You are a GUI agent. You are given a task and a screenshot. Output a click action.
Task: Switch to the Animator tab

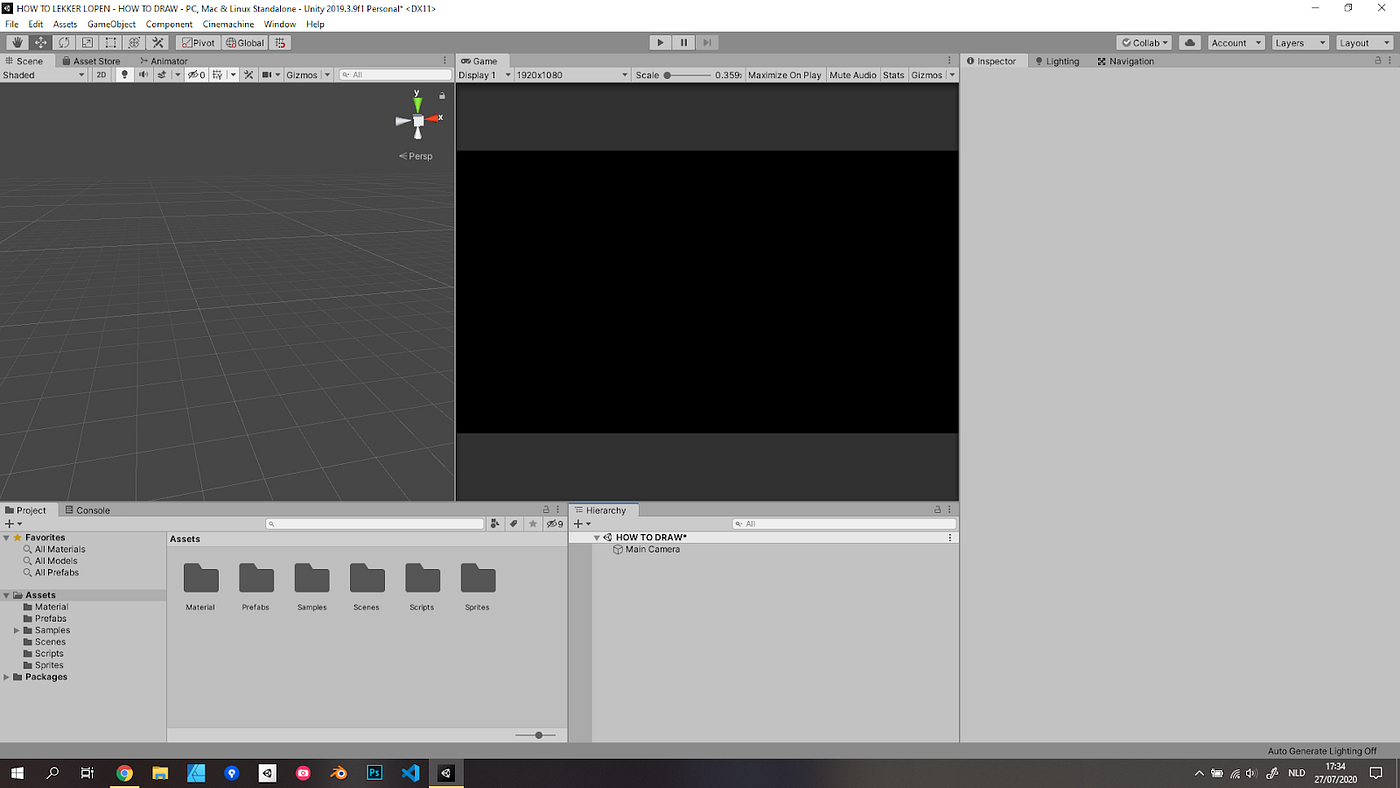(163, 61)
